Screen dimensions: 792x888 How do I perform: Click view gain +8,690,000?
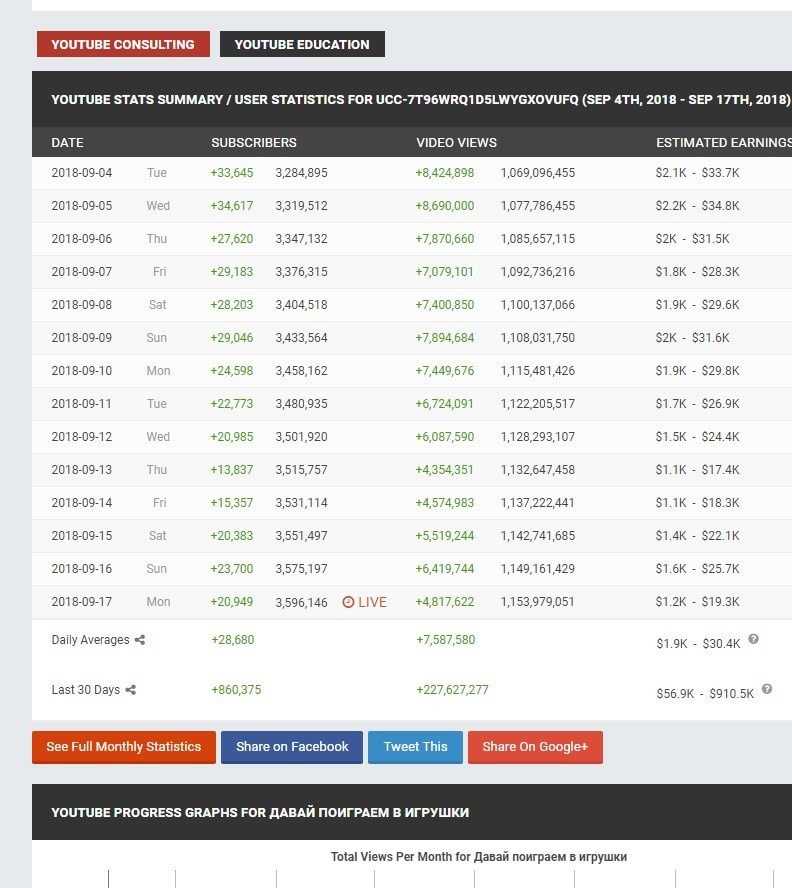point(445,206)
